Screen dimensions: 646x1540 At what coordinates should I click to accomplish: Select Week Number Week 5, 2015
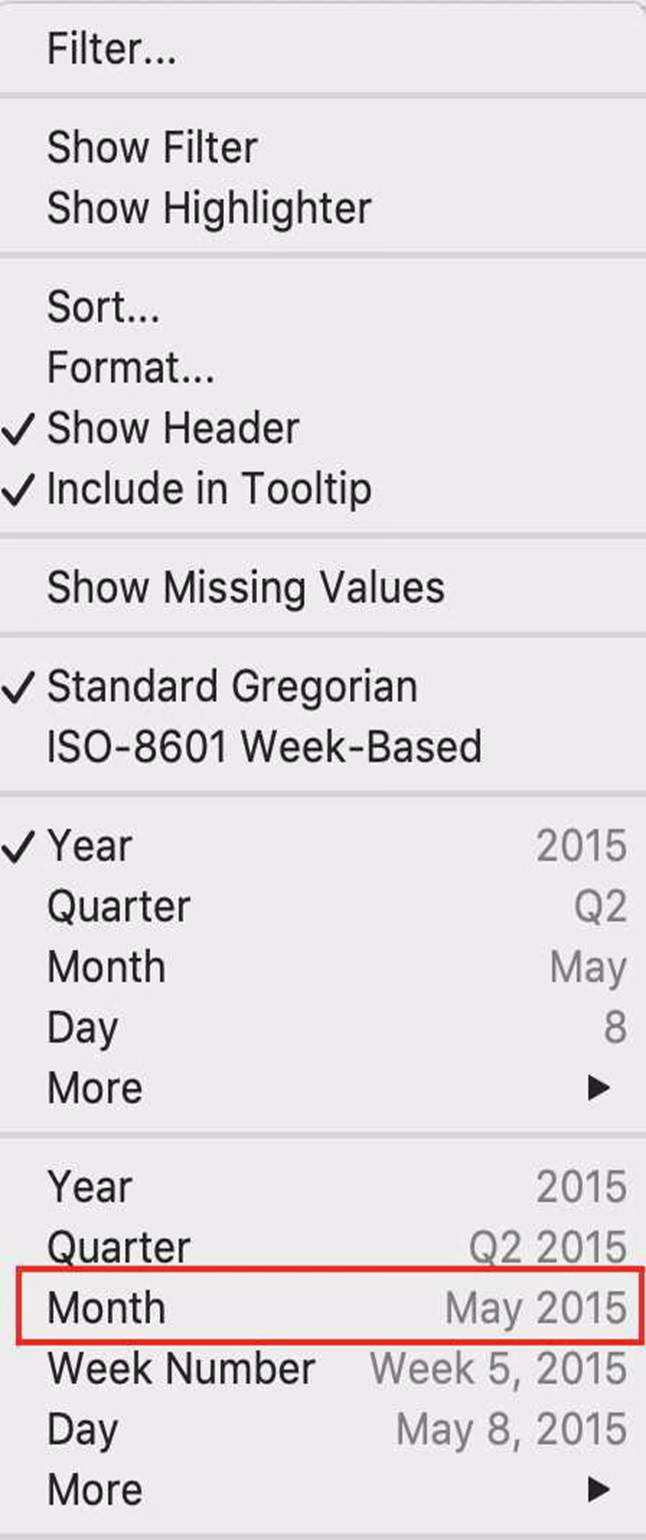(x=181, y=1368)
